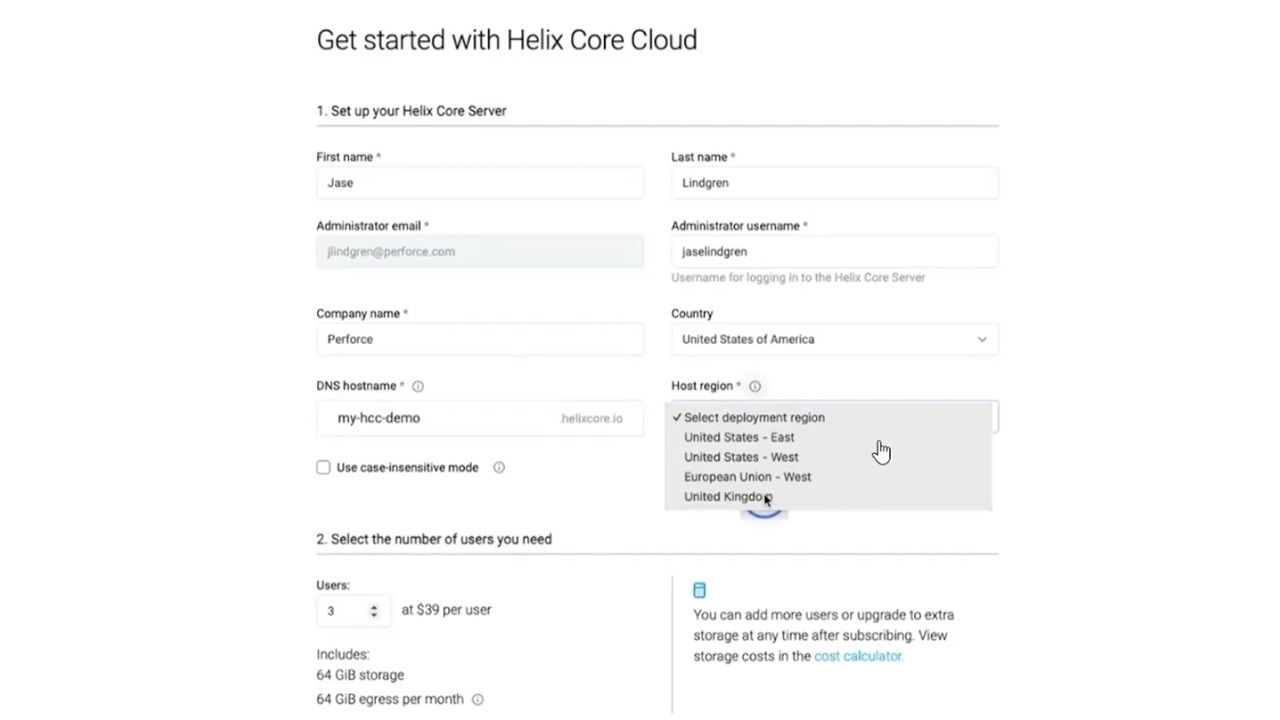The height and width of the screenshot is (720, 1280).
Task: Enable the case-insensitive mode checkbox
Action: (323, 467)
